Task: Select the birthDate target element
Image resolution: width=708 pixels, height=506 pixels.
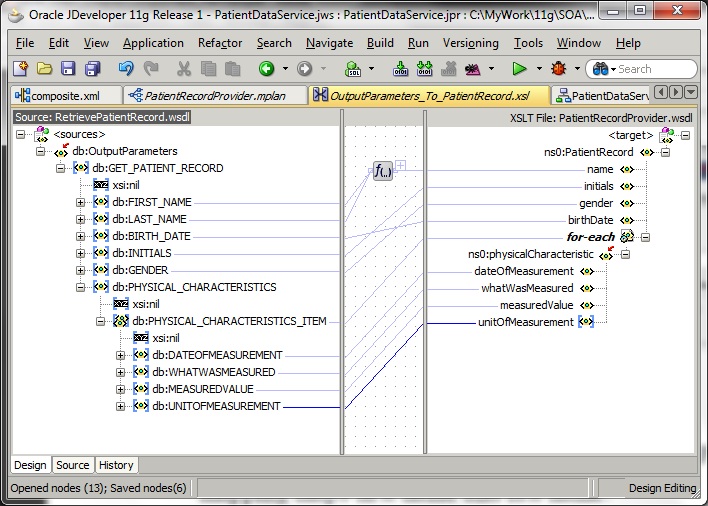Action: point(591,220)
